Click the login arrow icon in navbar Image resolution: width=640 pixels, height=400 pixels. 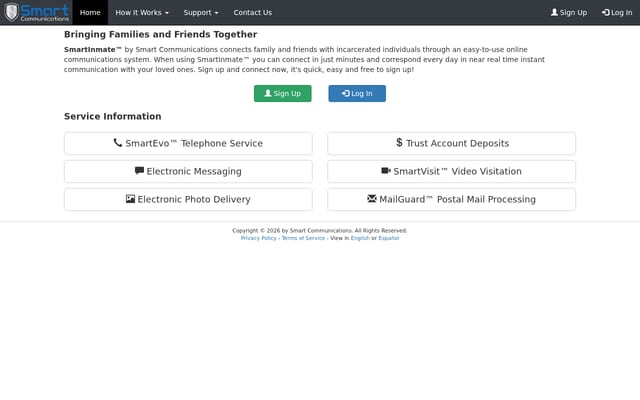coord(606,12)
